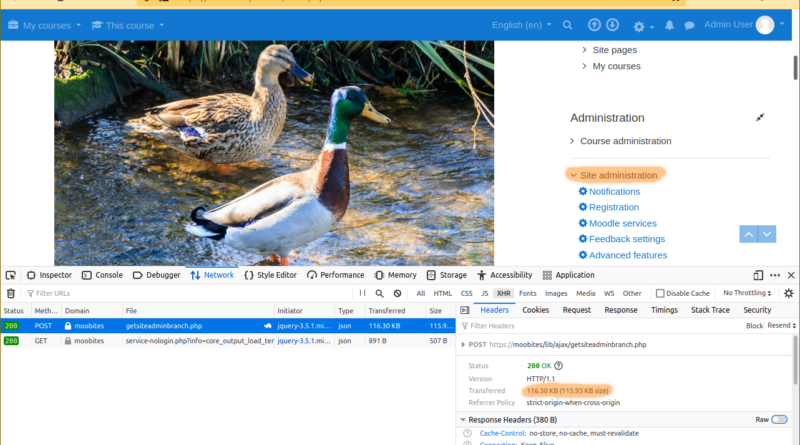The height and width of the screenshot is (445, 800).
Task: Open the gear settings menu in navbar
Action: point(643,26)
